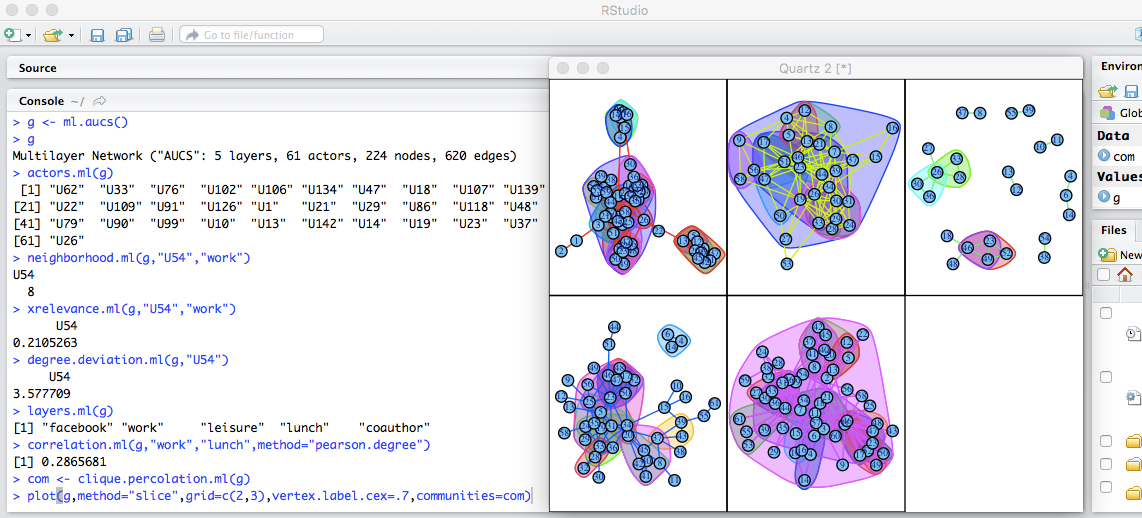
Task: Click the Open File folder icon
Action: click(x=53, y=35)
